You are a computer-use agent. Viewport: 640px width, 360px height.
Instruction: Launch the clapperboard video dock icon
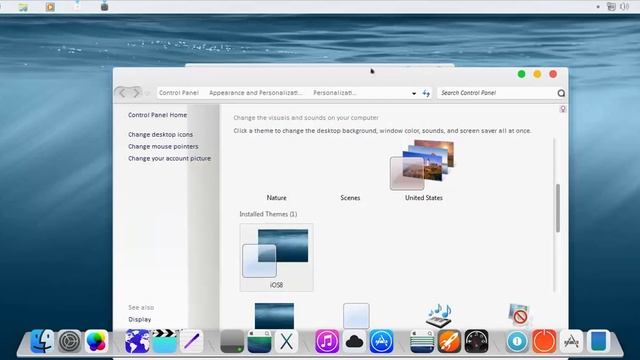164,341
